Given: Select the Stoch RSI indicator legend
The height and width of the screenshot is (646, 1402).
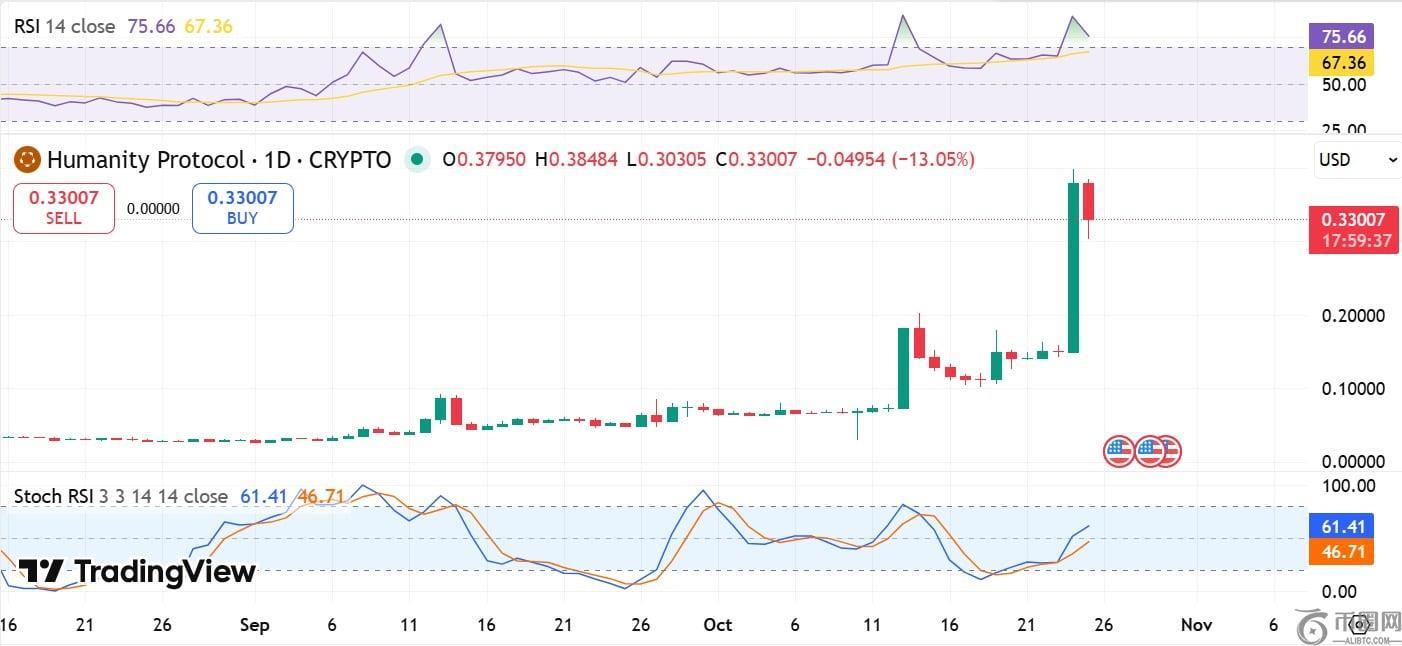Looking at the screenshot, I should [120, 496].
